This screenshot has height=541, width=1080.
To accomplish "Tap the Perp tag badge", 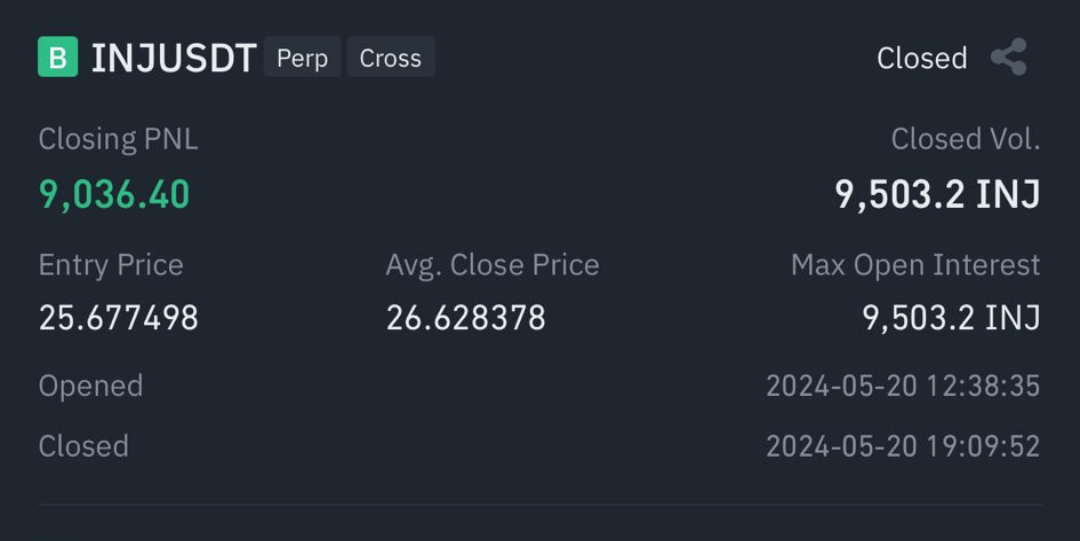I will 302,58.
